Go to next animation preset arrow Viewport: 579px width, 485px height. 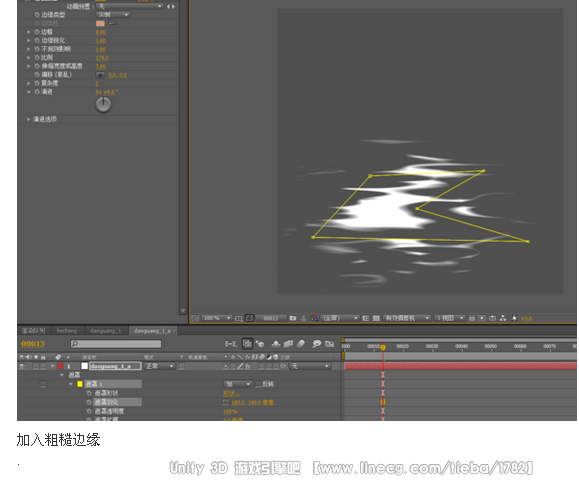[x=173, y=6]
